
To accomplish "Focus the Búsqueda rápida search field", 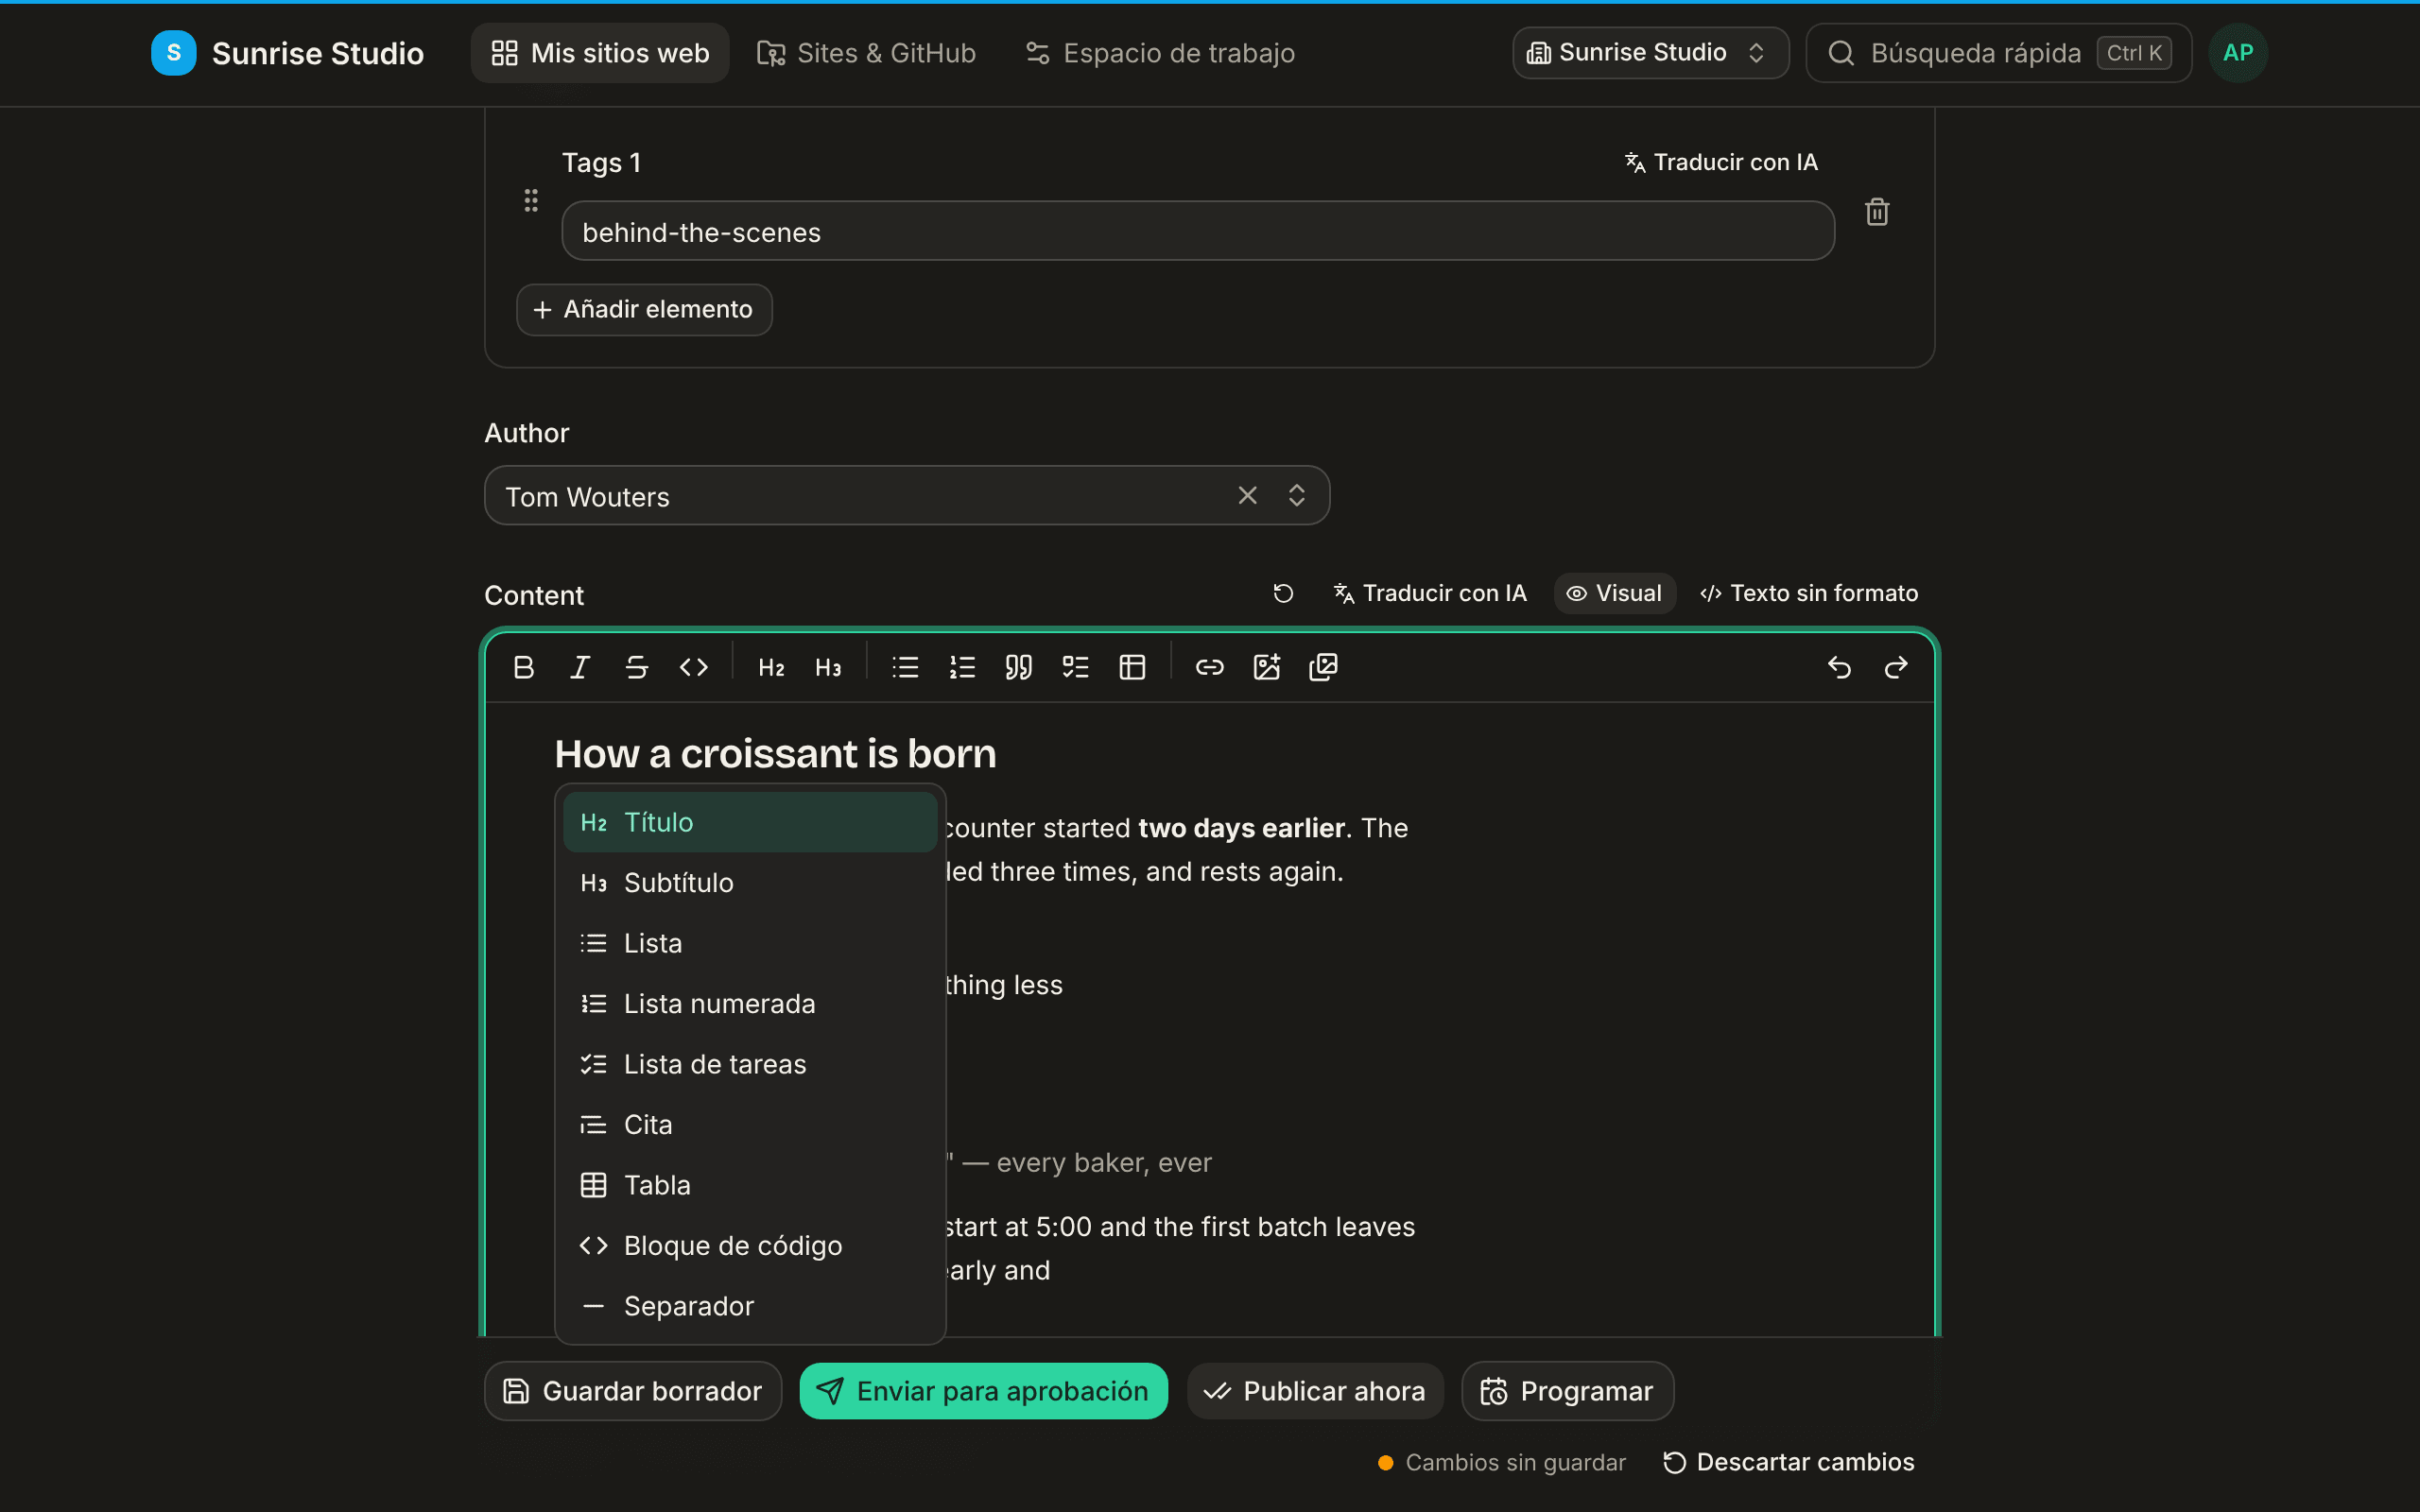I will pos(1998,53).
